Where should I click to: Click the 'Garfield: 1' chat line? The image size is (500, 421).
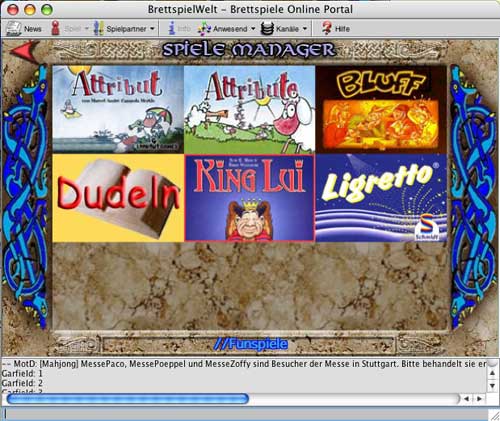pyautogui.click(x=22, y=373)
